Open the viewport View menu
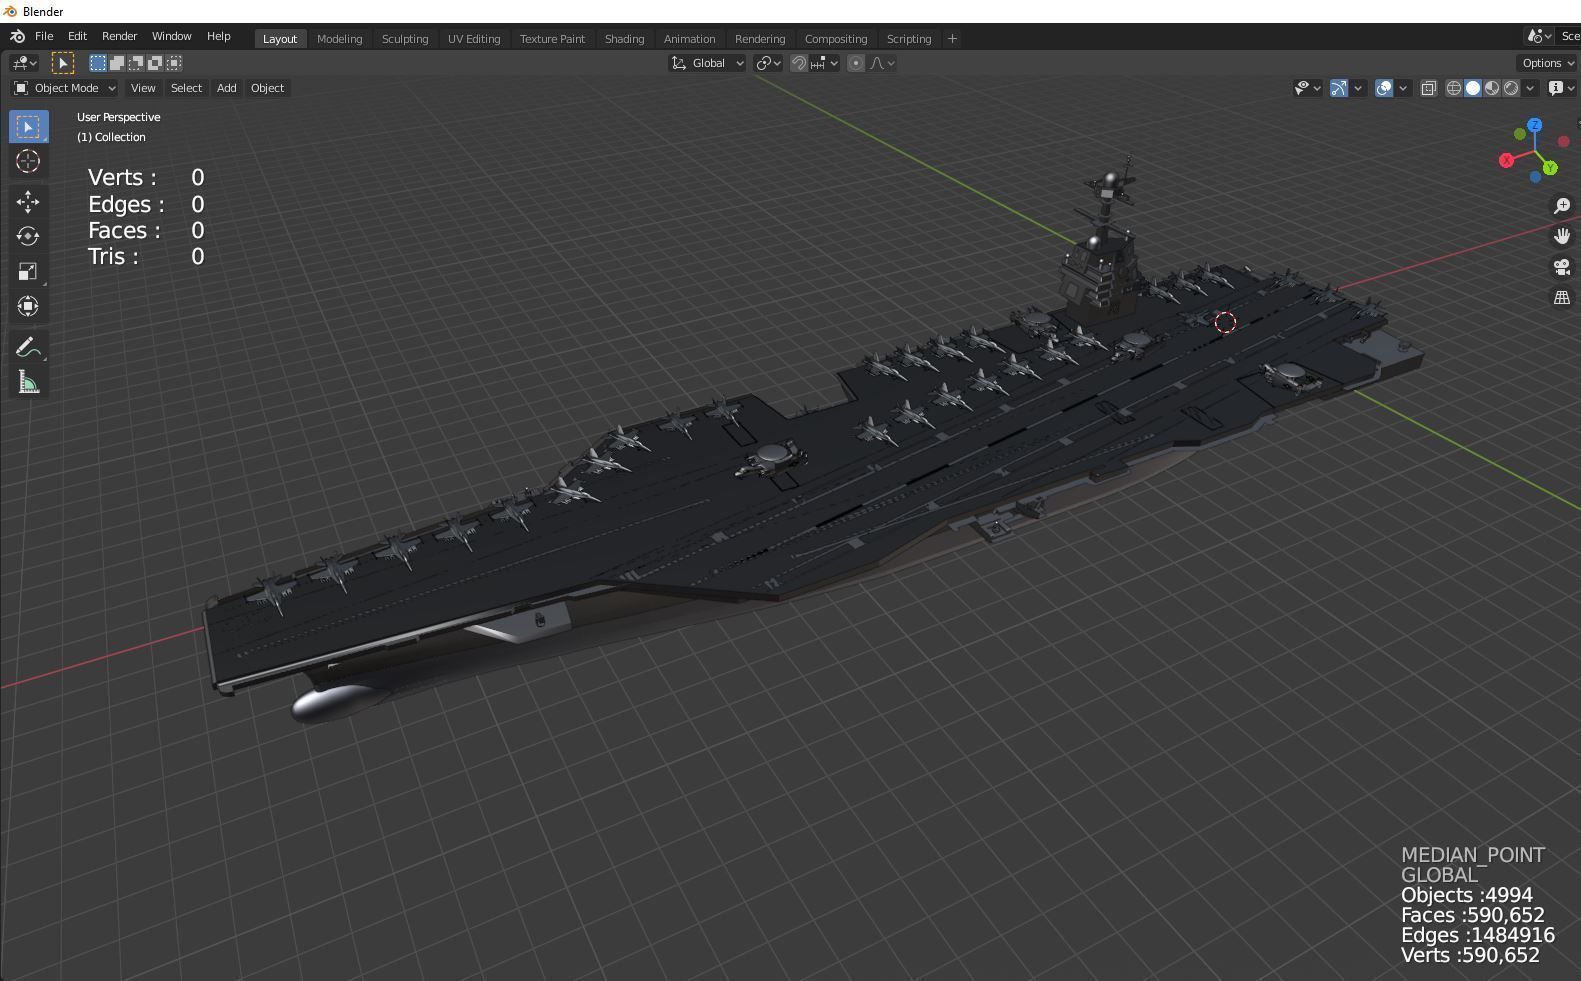 pyautogui.click(x=143, y=88)
